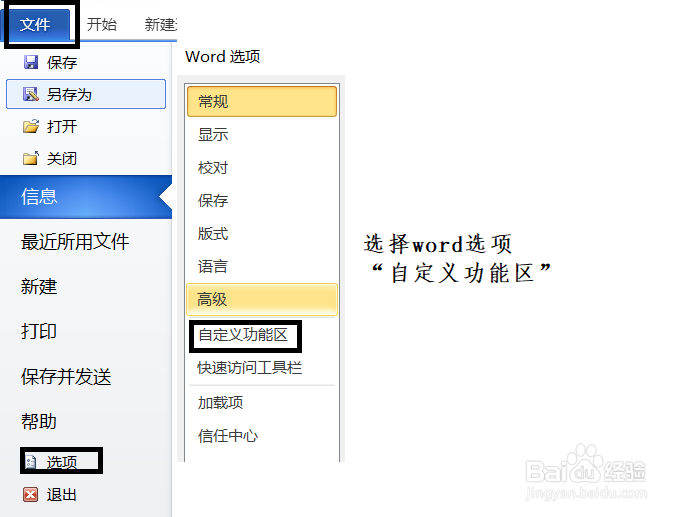Open Word 选项 from file menu
Screen dimensions: 685x517
pos(62,461)
